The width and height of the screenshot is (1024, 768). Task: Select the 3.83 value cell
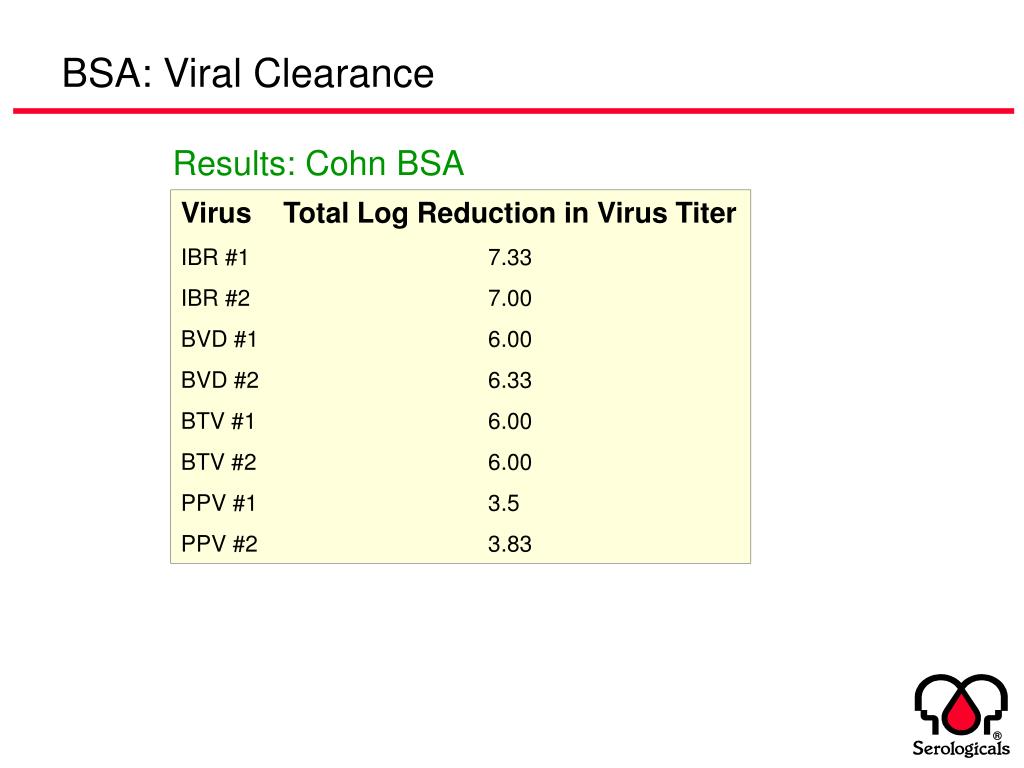coord(509,544)
